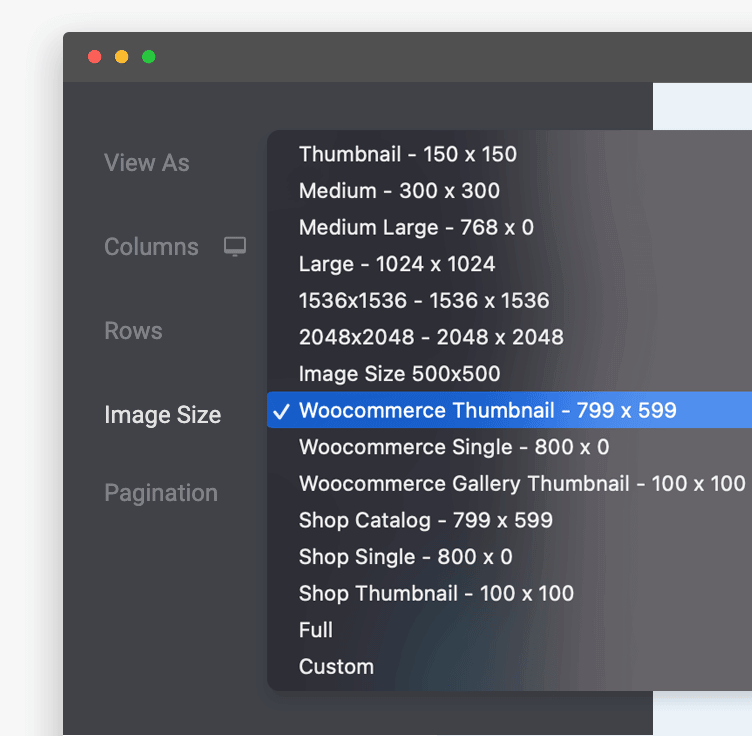Choose Woocommerce Single - 800 x 0
This screenshot has width=752, height=736.
pyautogui.click(x=454, y=447)
